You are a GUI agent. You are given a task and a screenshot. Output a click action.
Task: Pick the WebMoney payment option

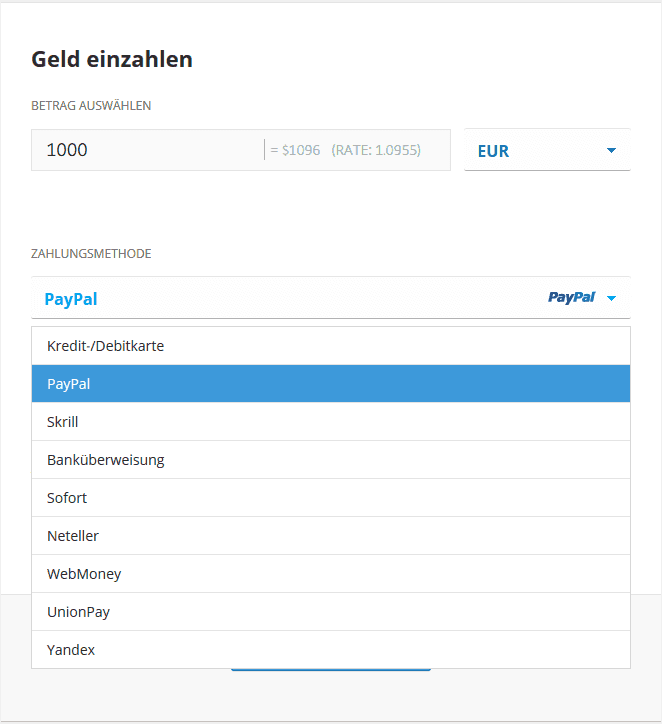coord(330,574)
